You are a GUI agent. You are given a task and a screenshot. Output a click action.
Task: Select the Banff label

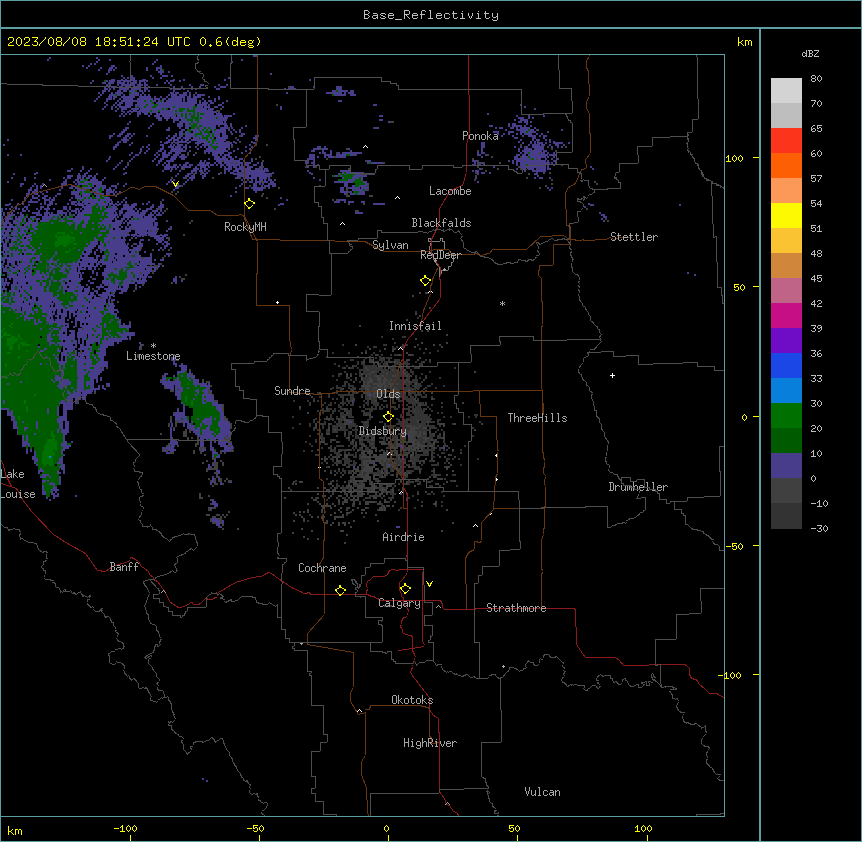[x=124, y=567]
